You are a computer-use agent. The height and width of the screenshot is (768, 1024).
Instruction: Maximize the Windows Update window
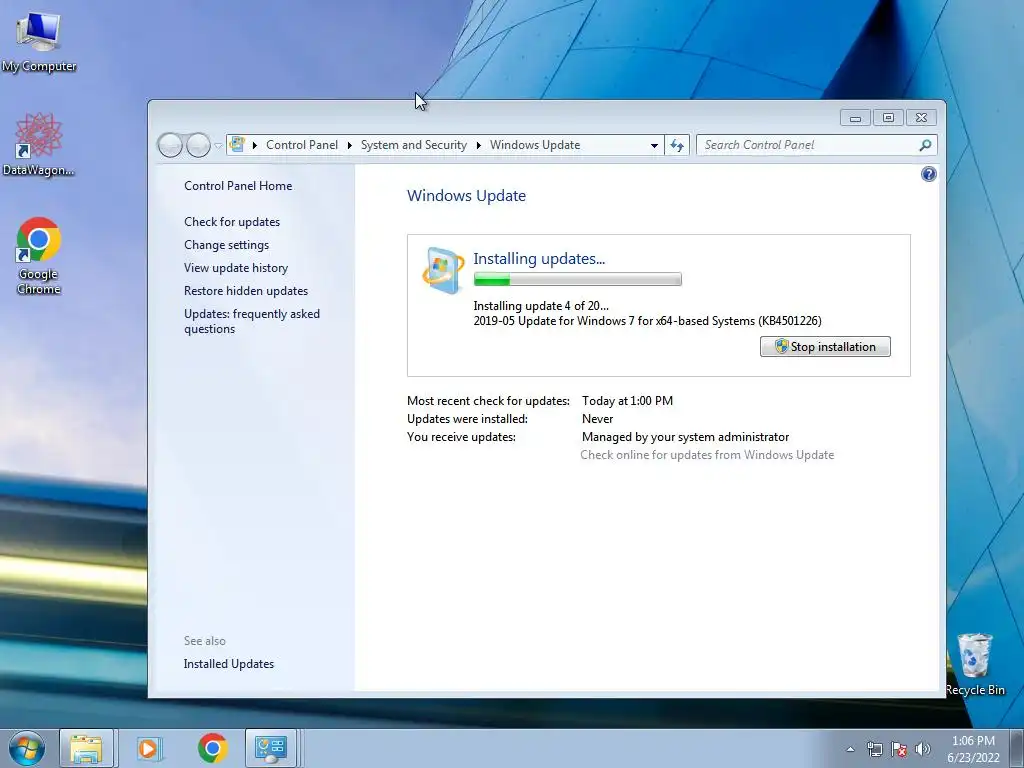tap(888, 118)
